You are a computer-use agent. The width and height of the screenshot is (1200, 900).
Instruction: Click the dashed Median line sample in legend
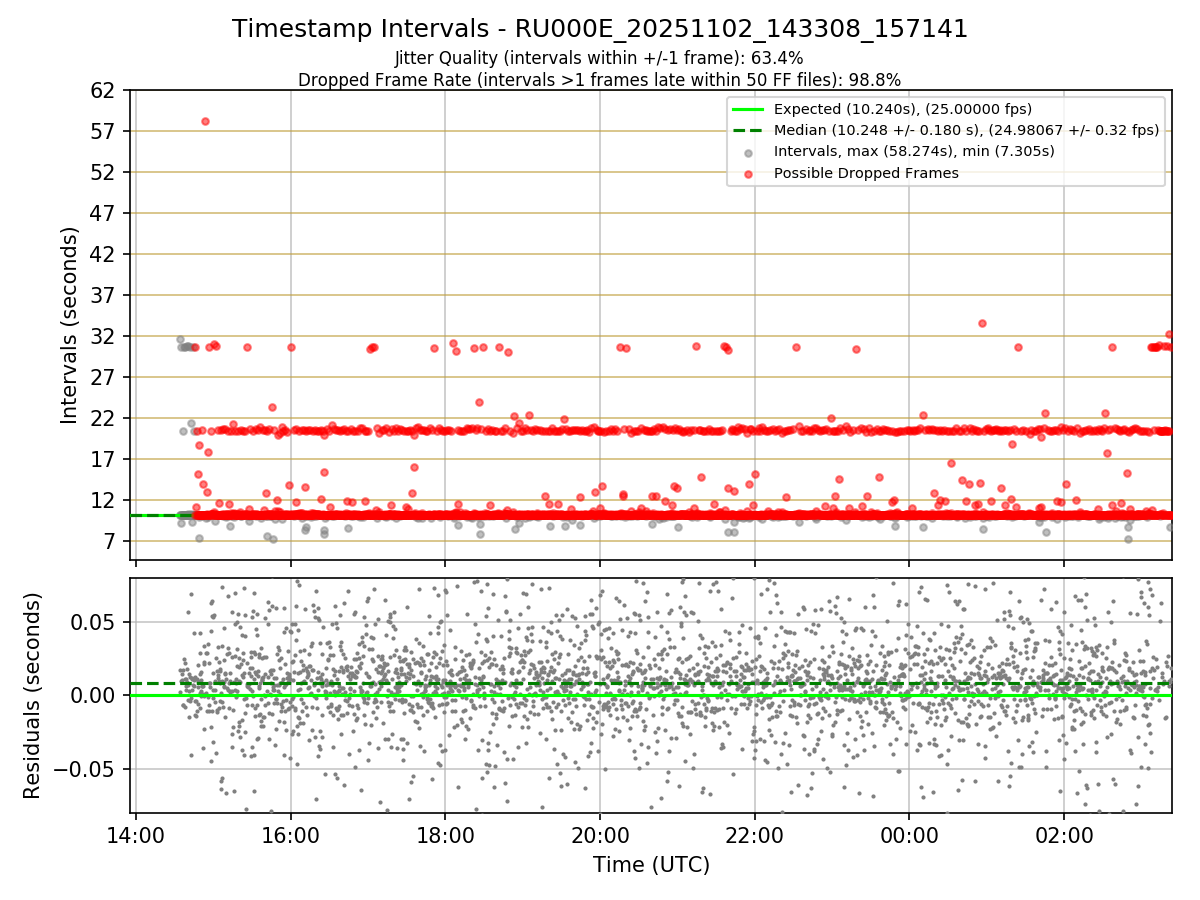[748, 130]
